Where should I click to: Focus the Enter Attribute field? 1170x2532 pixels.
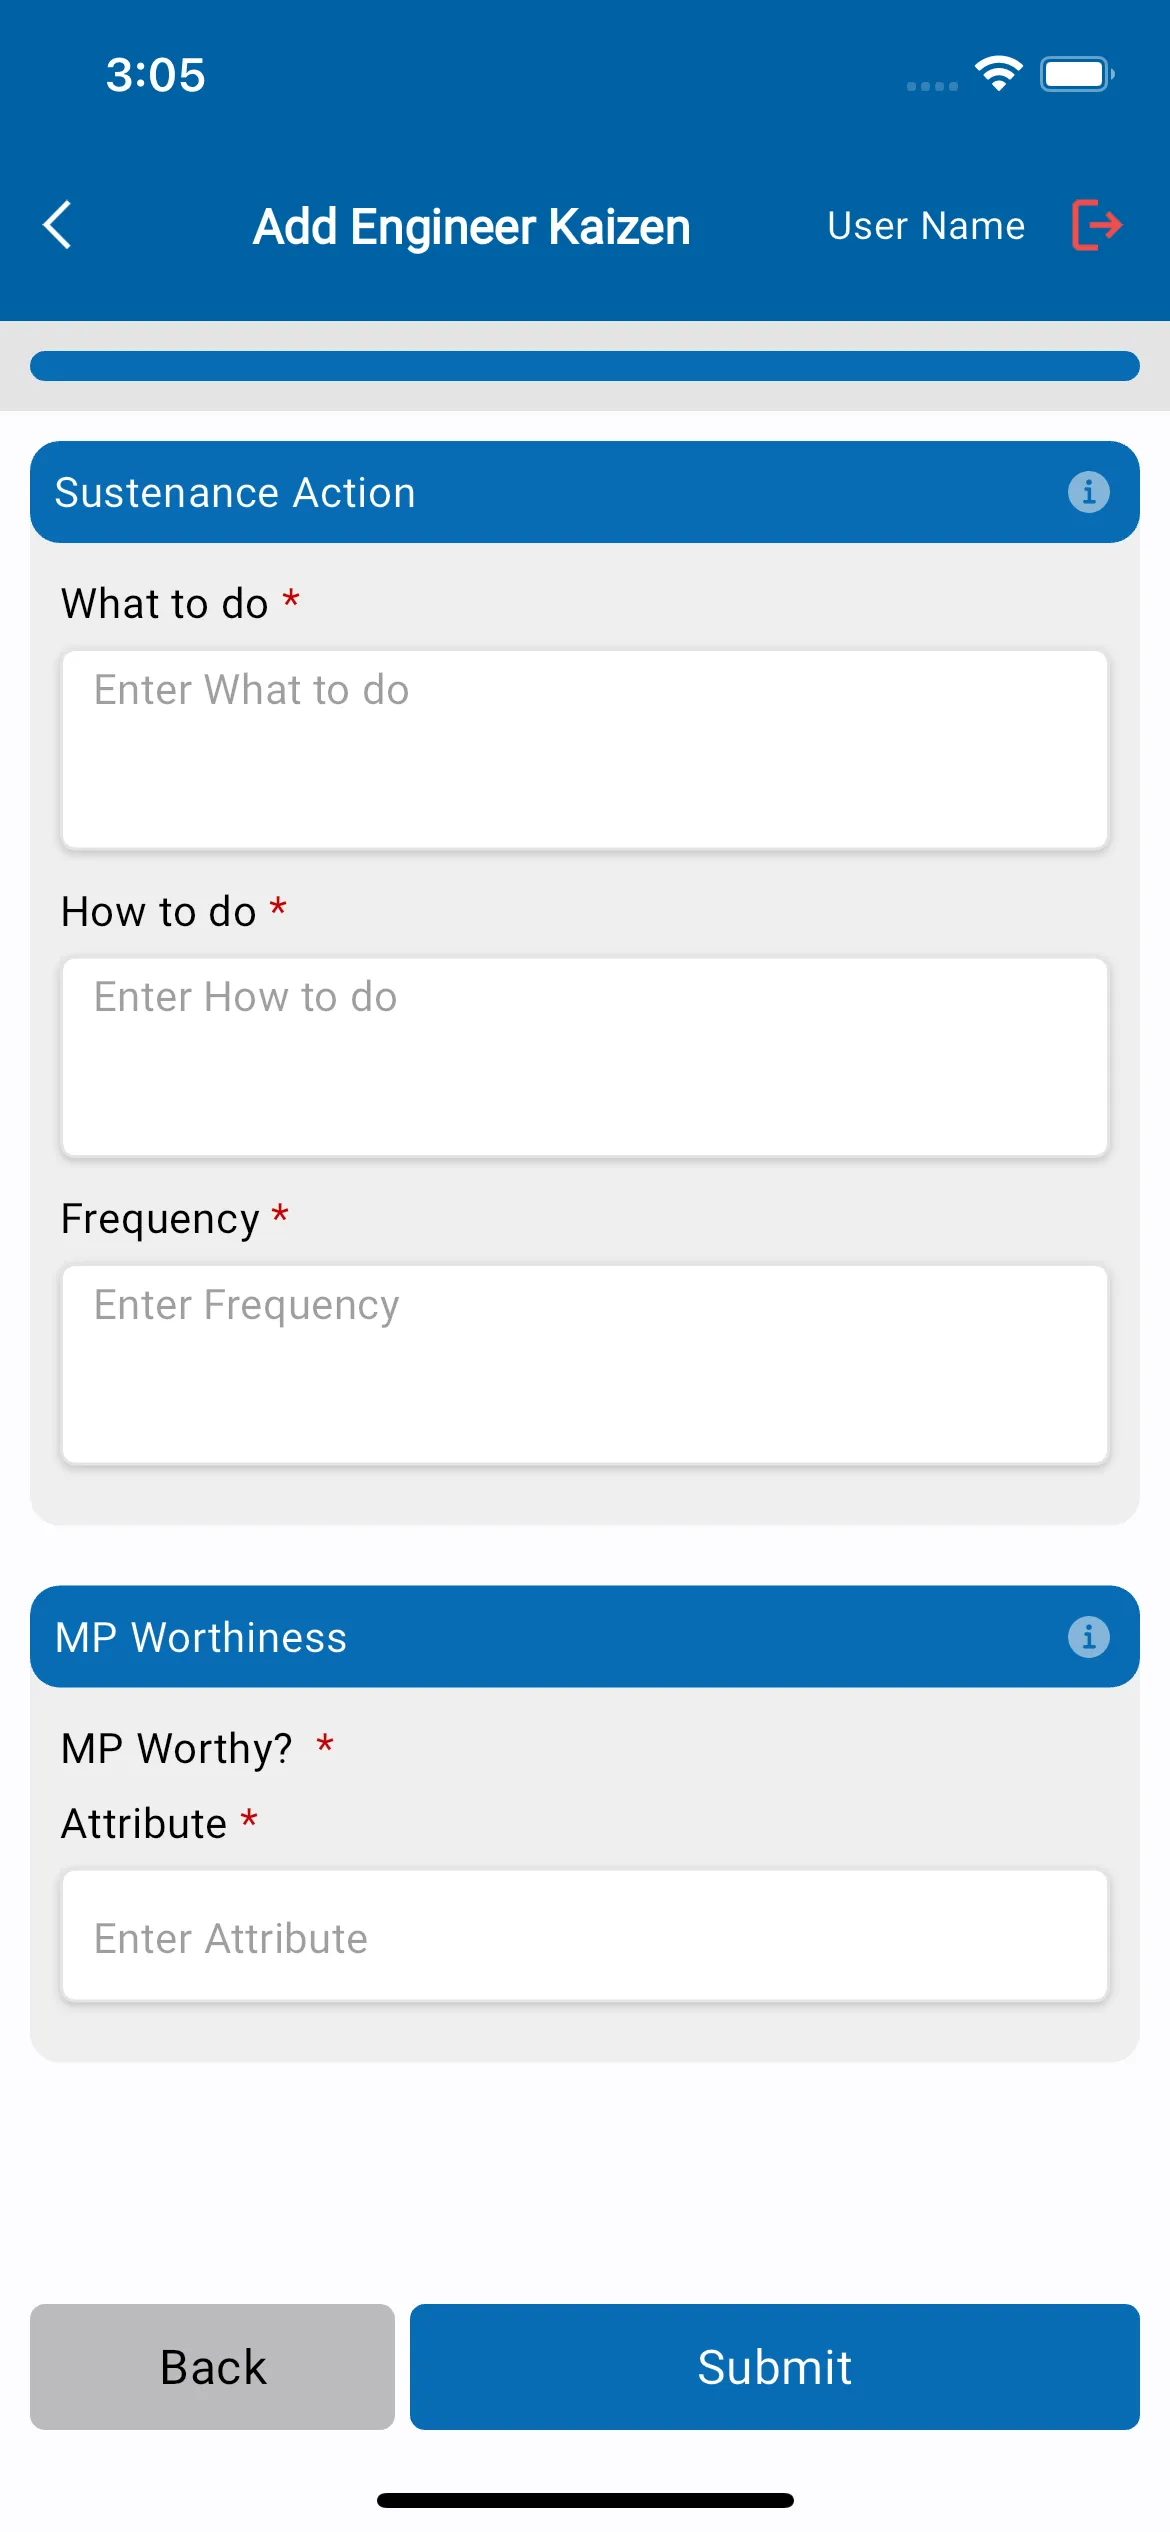[585, 1936]
